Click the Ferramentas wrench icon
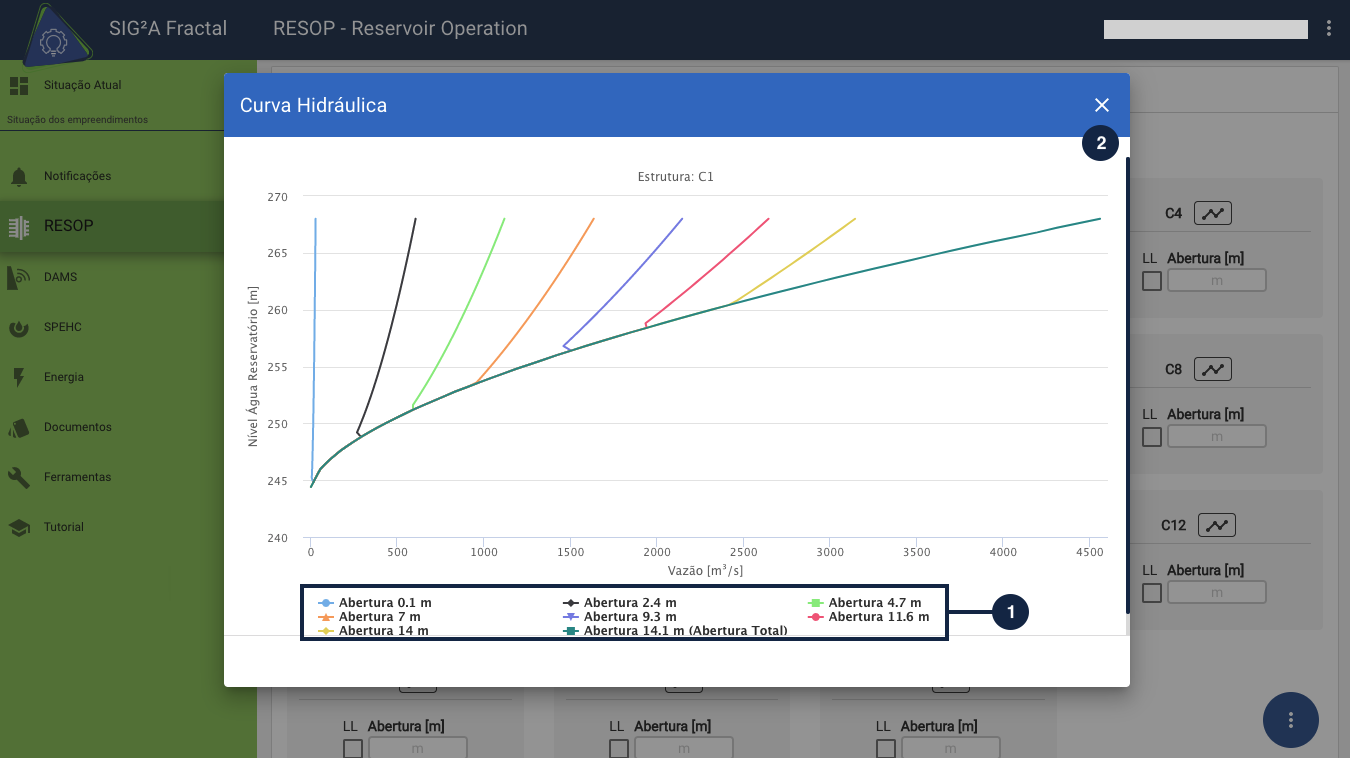This screenshot has width=1350, height=758. point(19,477)
